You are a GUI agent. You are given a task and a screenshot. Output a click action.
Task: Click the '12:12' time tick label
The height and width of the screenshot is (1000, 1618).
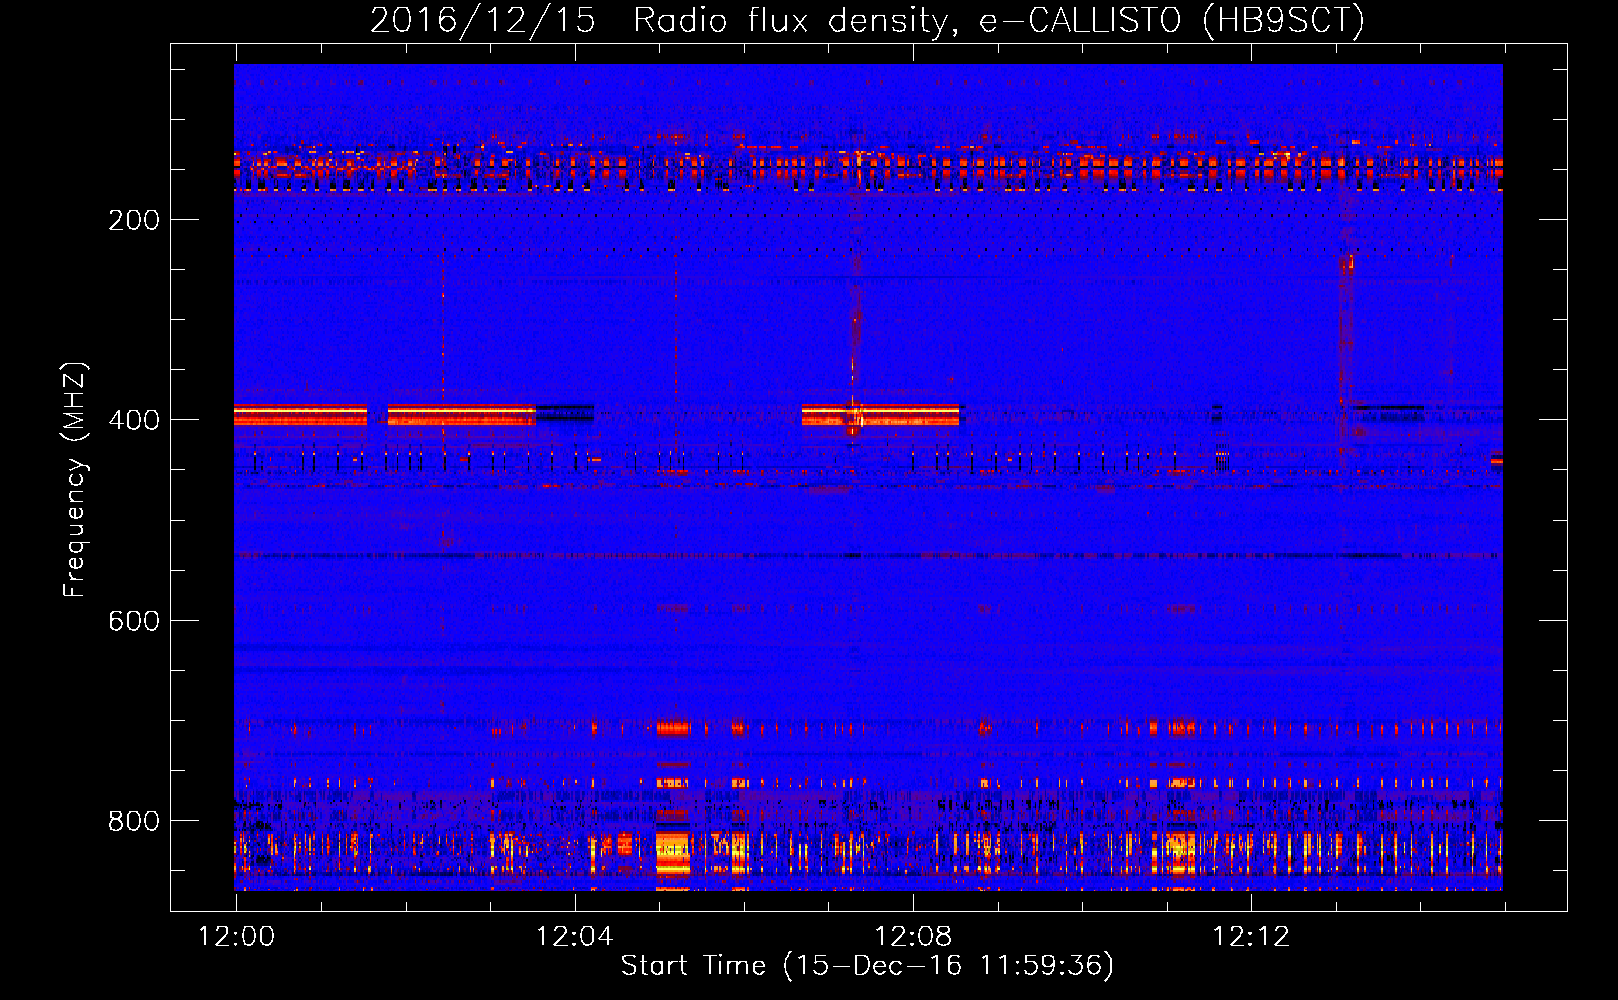[x=1251, y=936]
